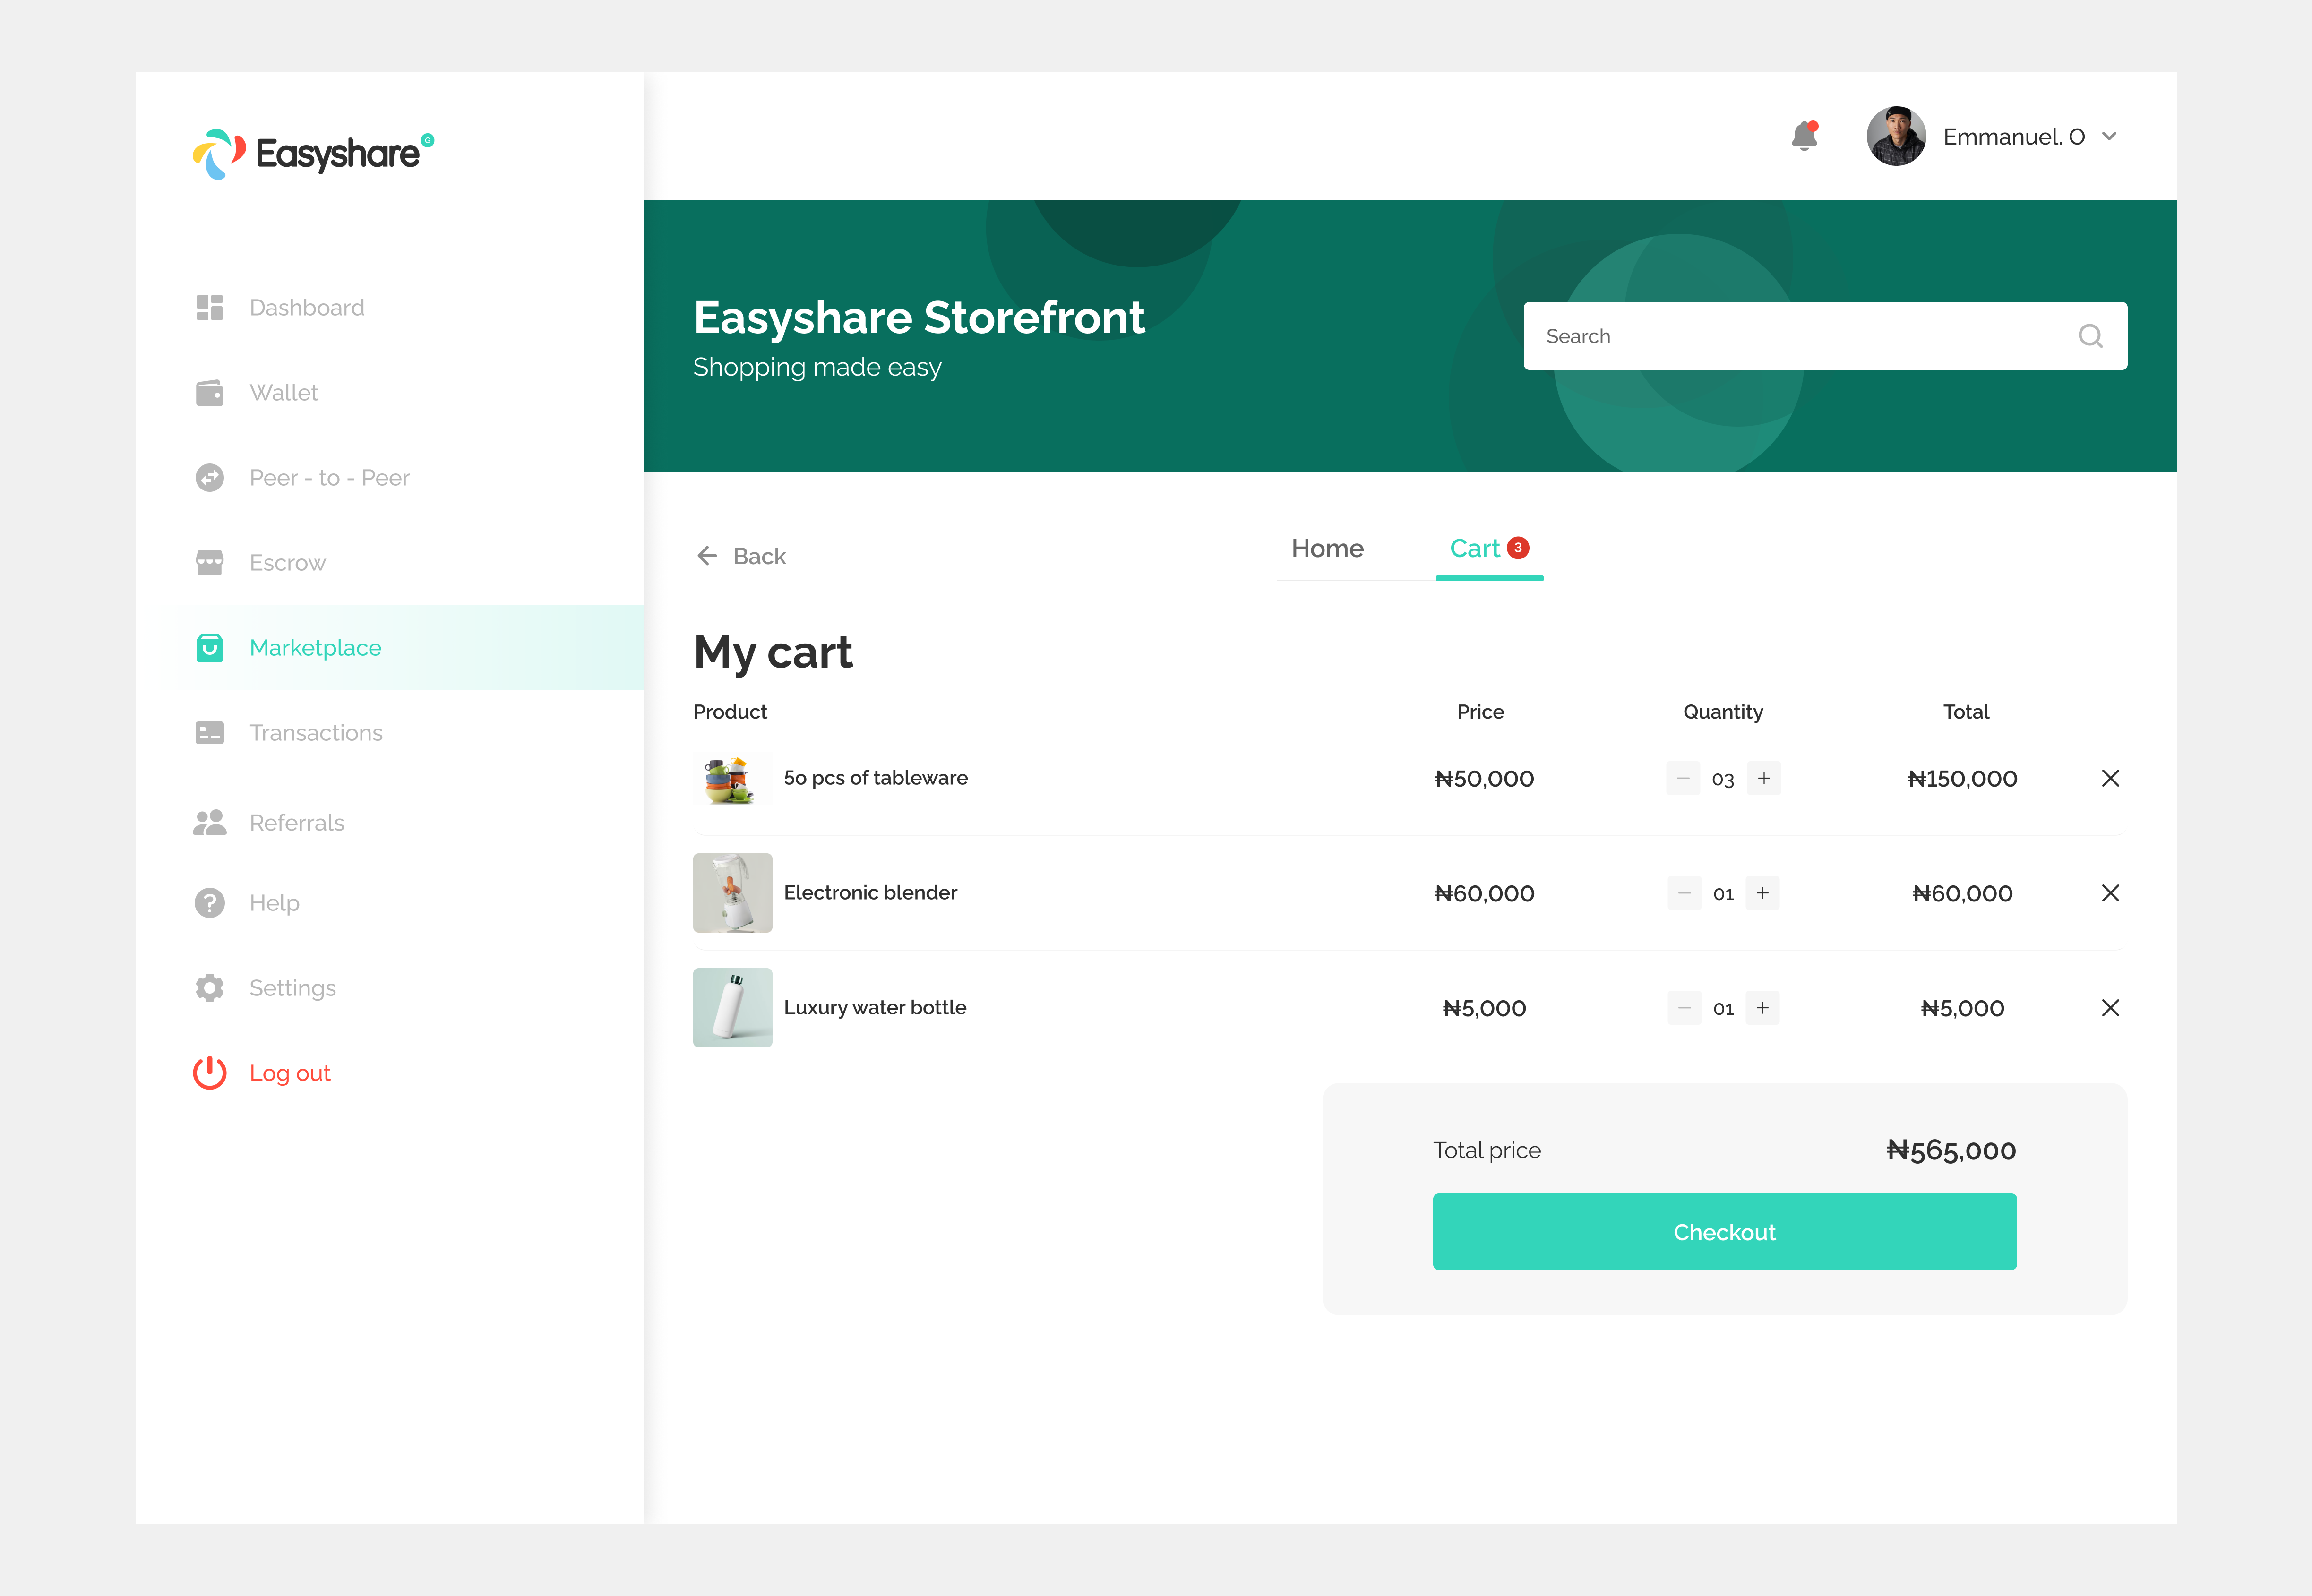Click the ₦50,000 price value
This screenshot has height=1596, width=2312.
[1484, 779]
